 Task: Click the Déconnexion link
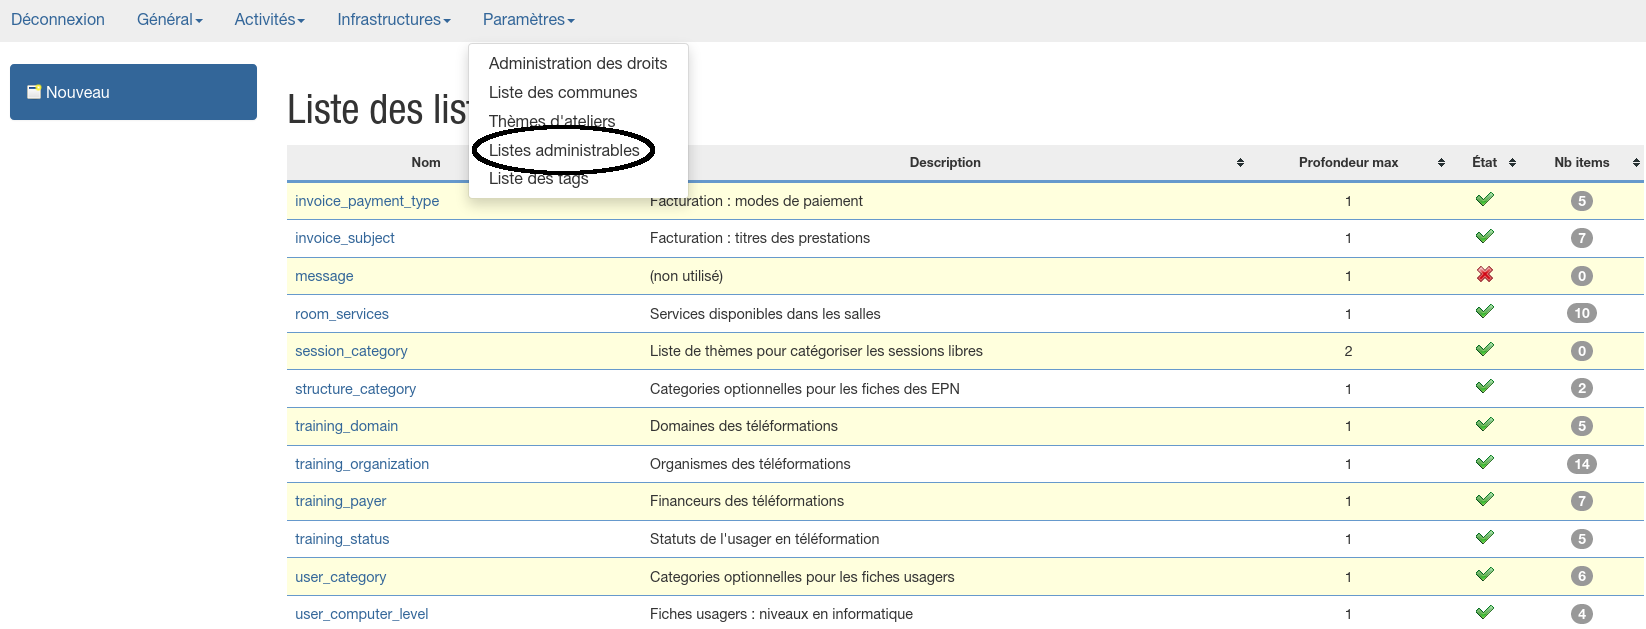pyautogui.click(x=58, y=20)
